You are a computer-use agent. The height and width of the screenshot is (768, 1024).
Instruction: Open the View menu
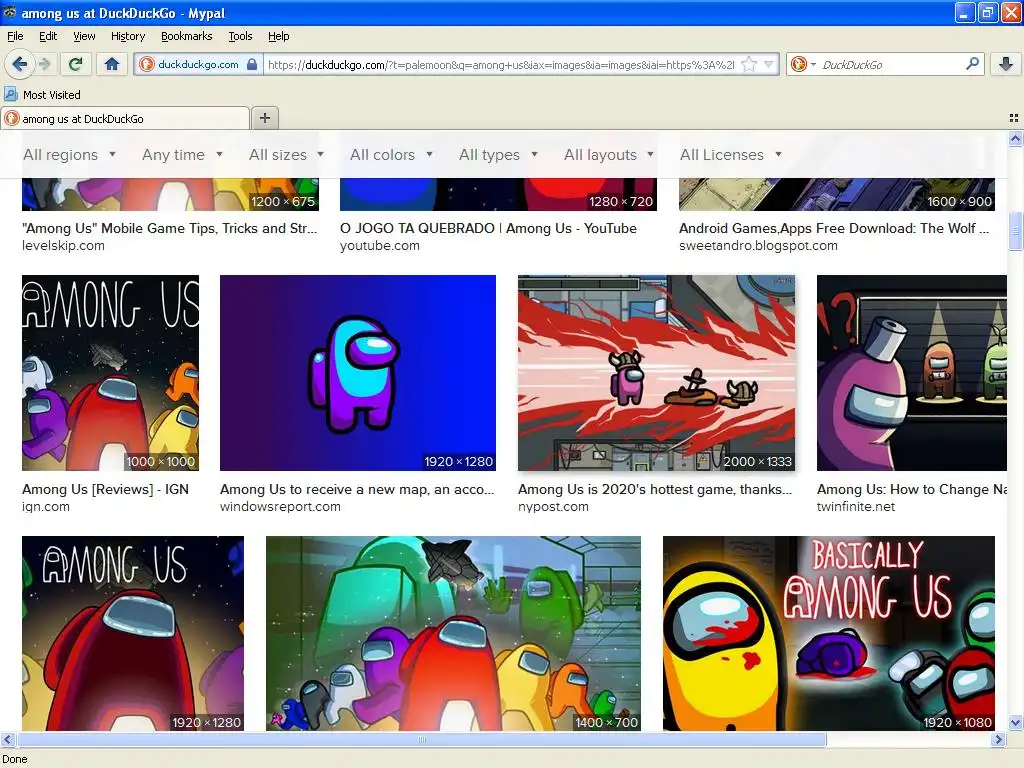pyautogui.click(x=84, y=36)
